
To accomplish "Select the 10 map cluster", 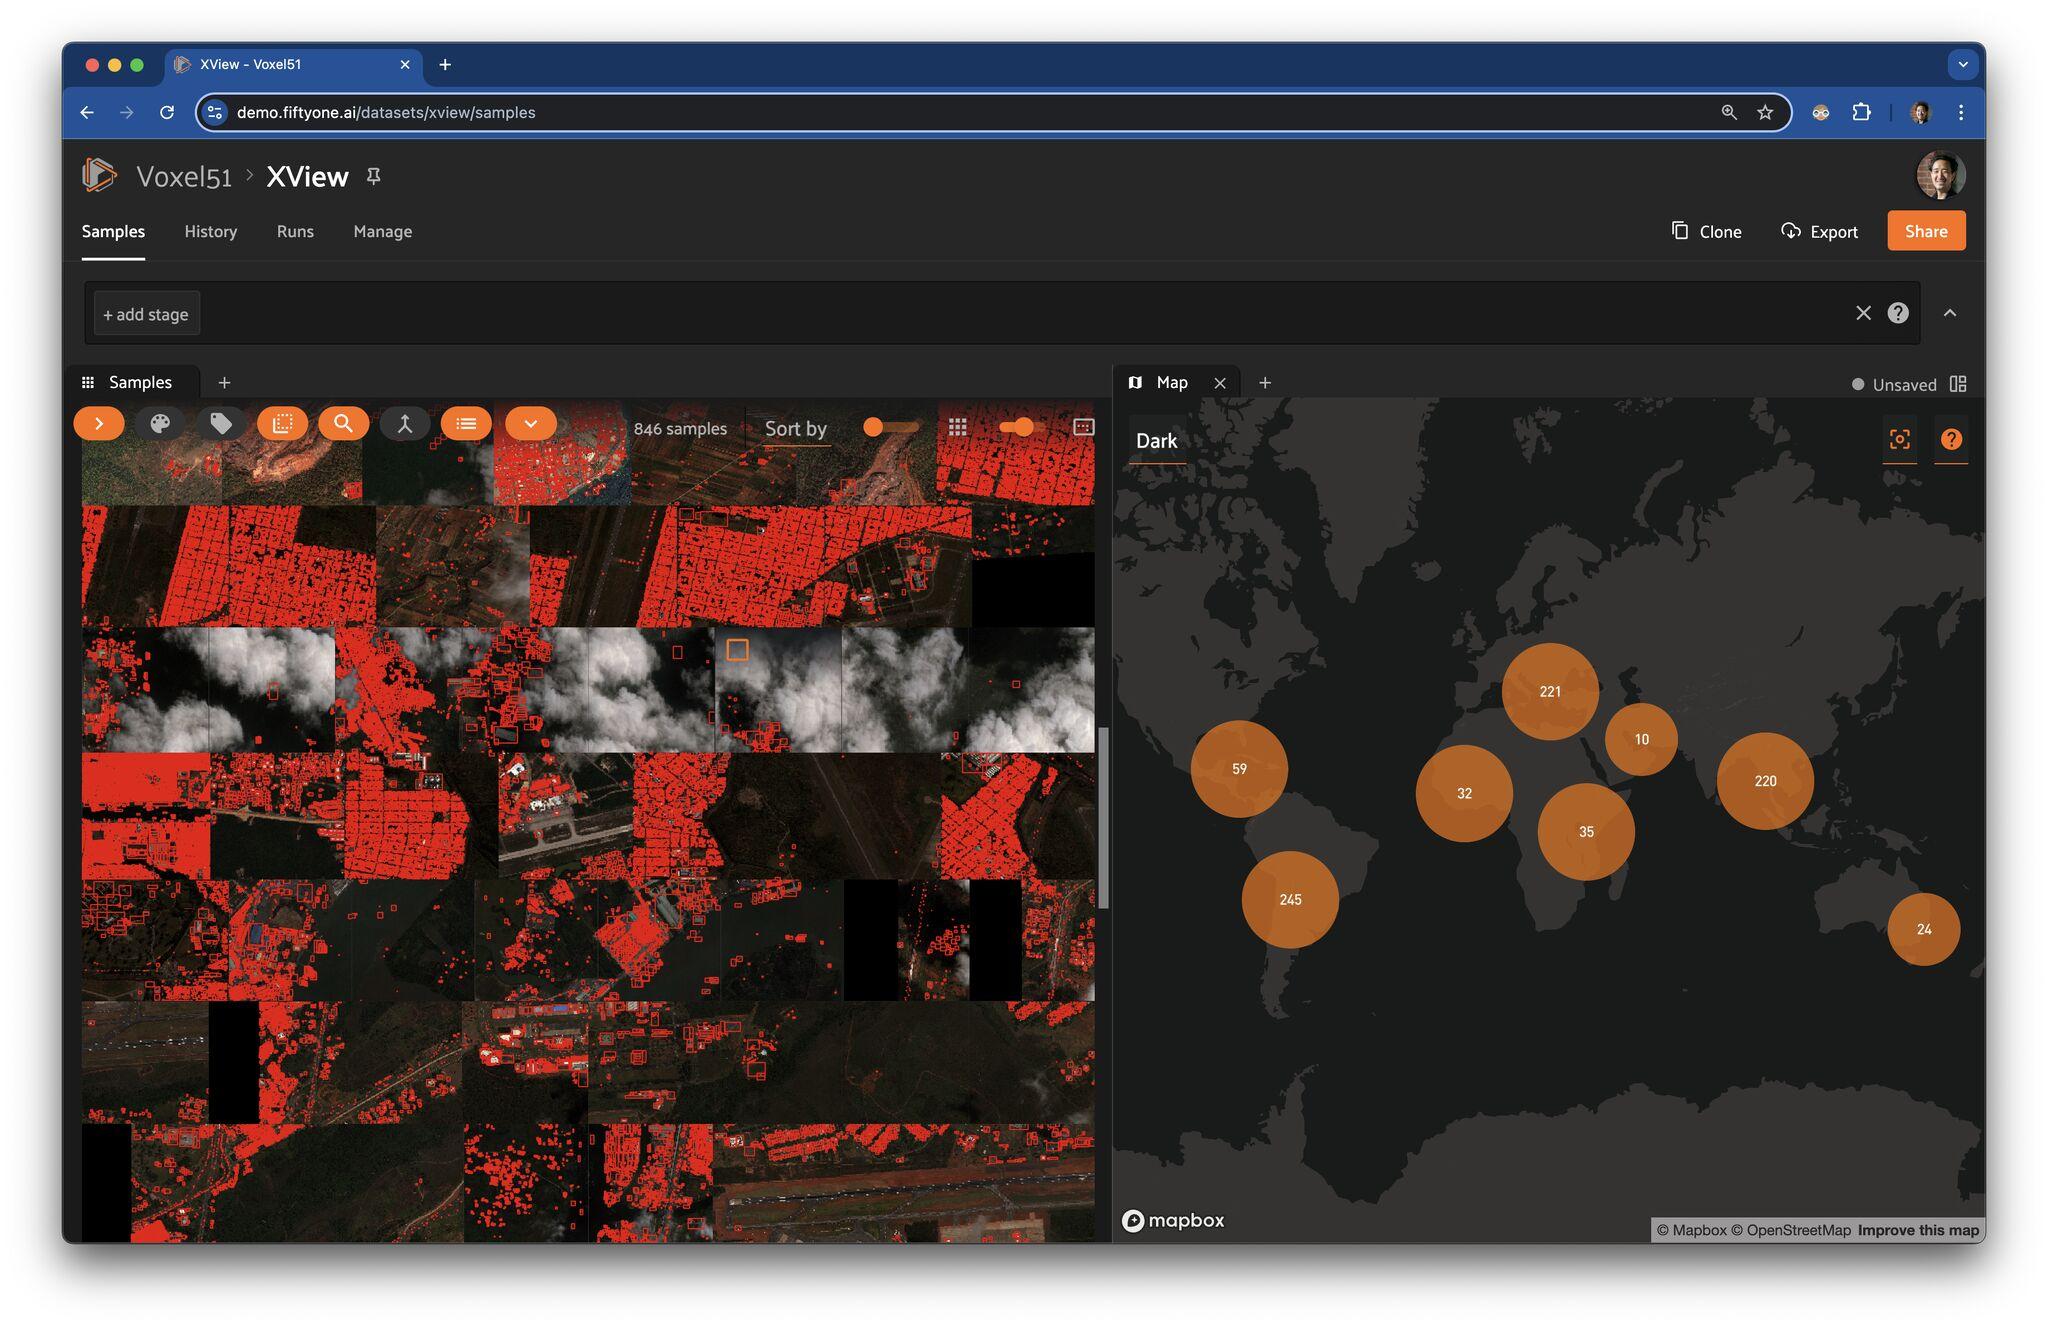I will coord(1641,739).
